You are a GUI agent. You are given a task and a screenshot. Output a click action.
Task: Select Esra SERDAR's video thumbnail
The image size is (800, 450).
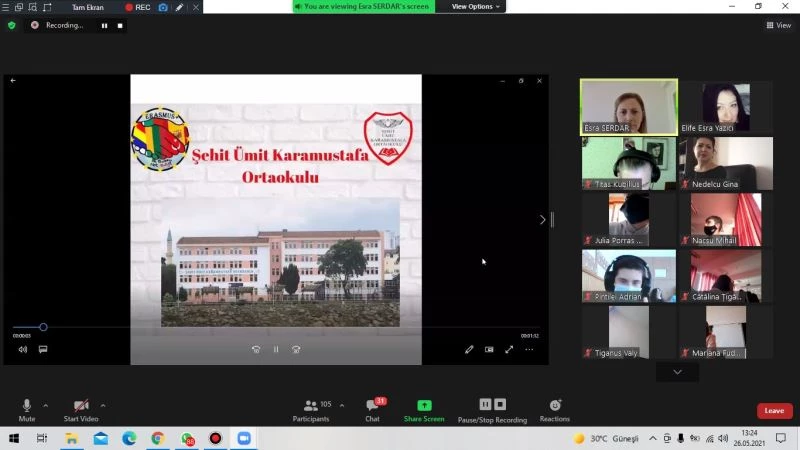629,107
